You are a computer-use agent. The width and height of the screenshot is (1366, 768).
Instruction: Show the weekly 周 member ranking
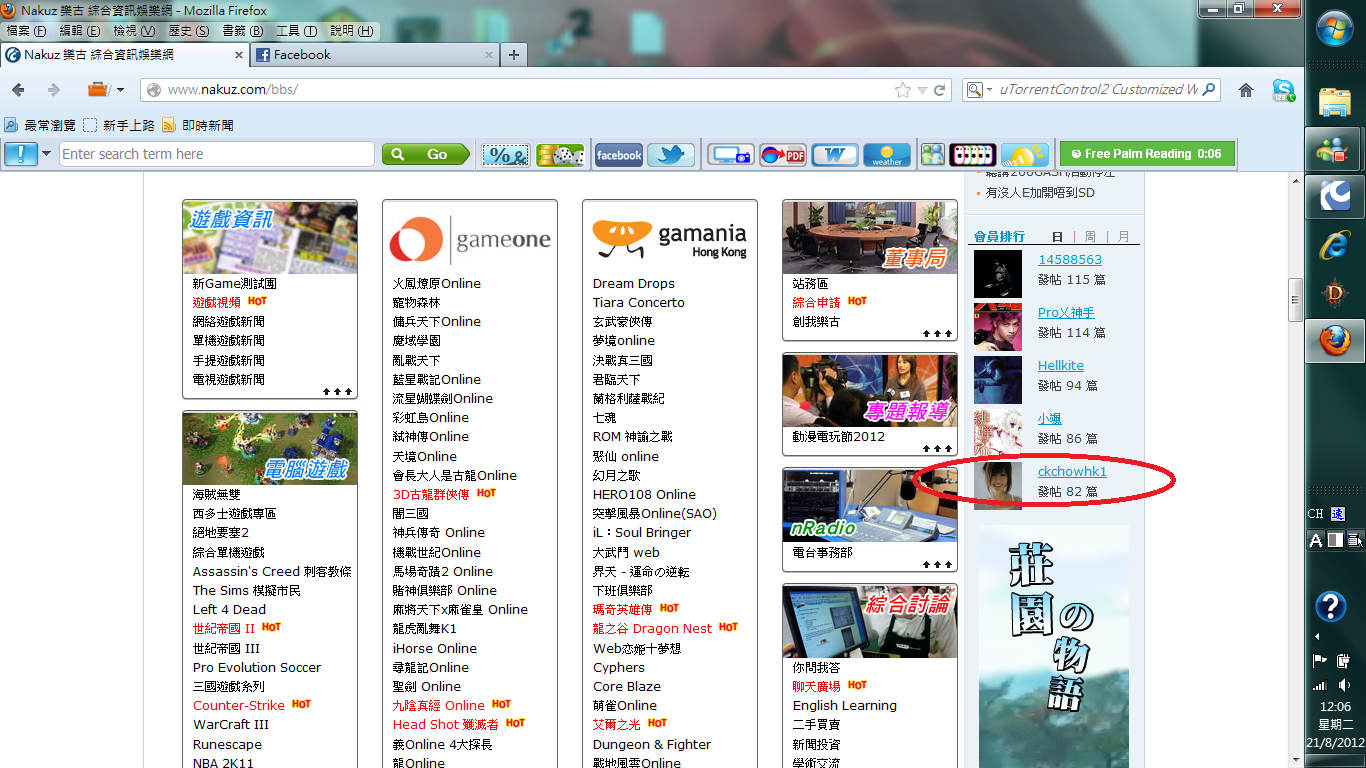[x=1090, y=237]
